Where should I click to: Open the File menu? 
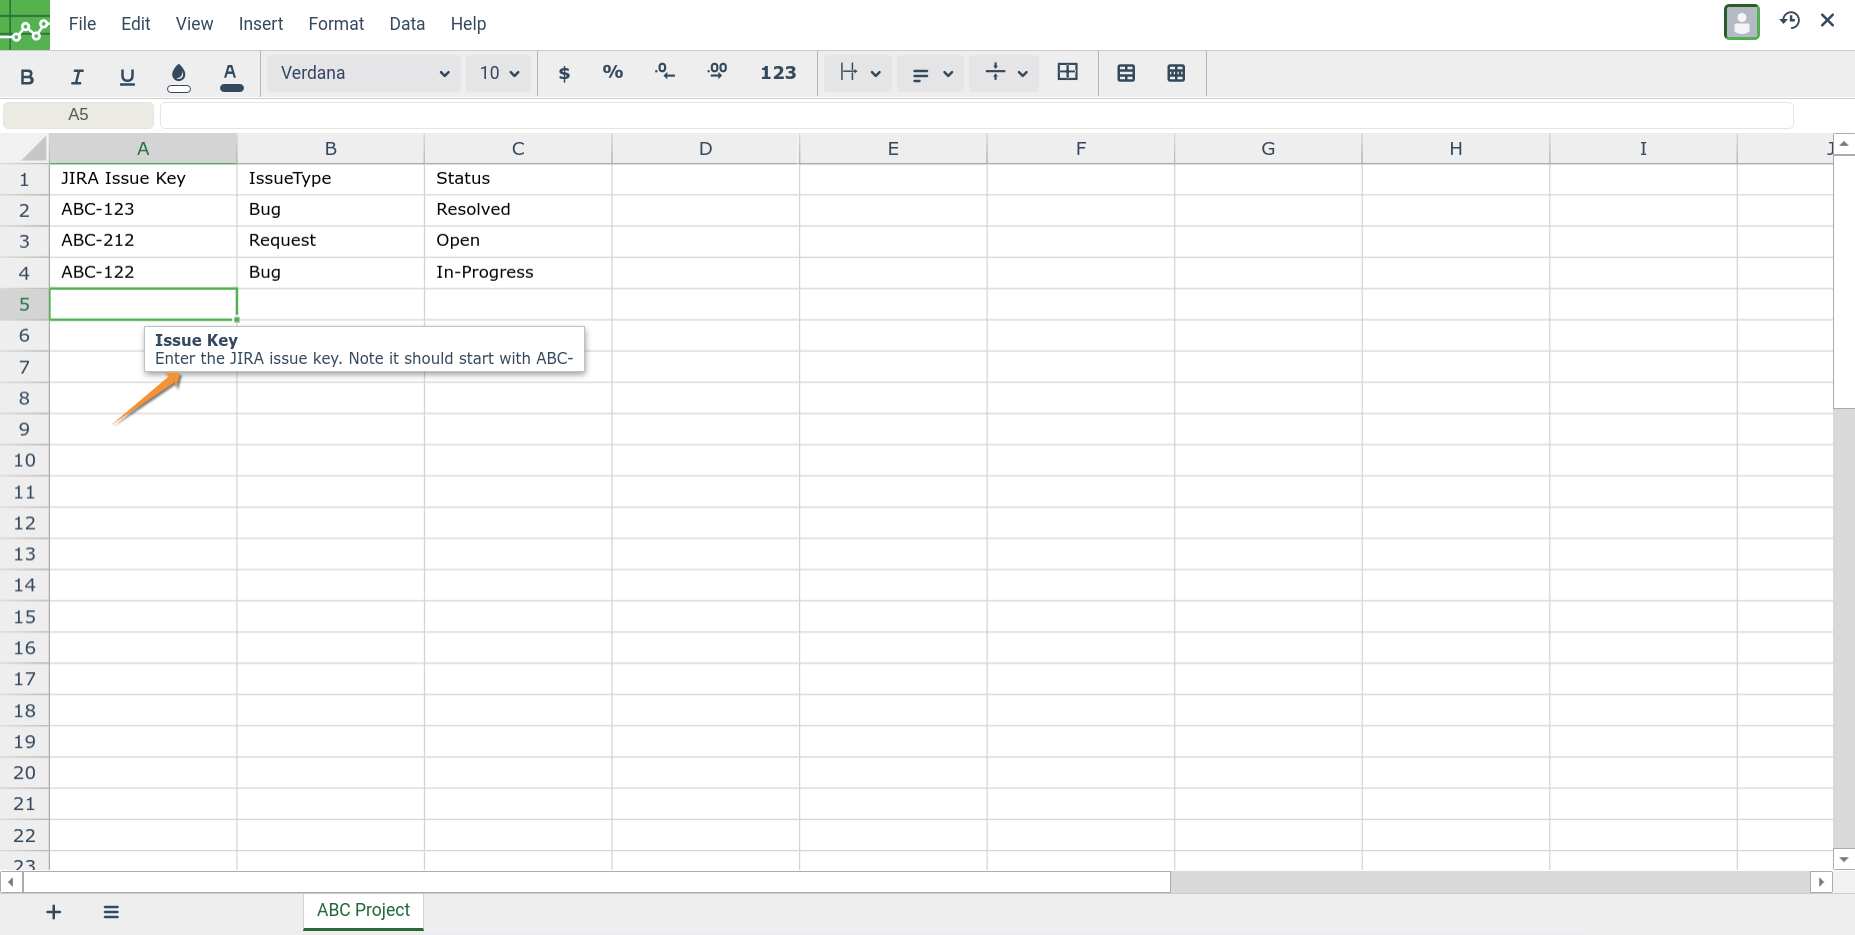tap(82, 24)
